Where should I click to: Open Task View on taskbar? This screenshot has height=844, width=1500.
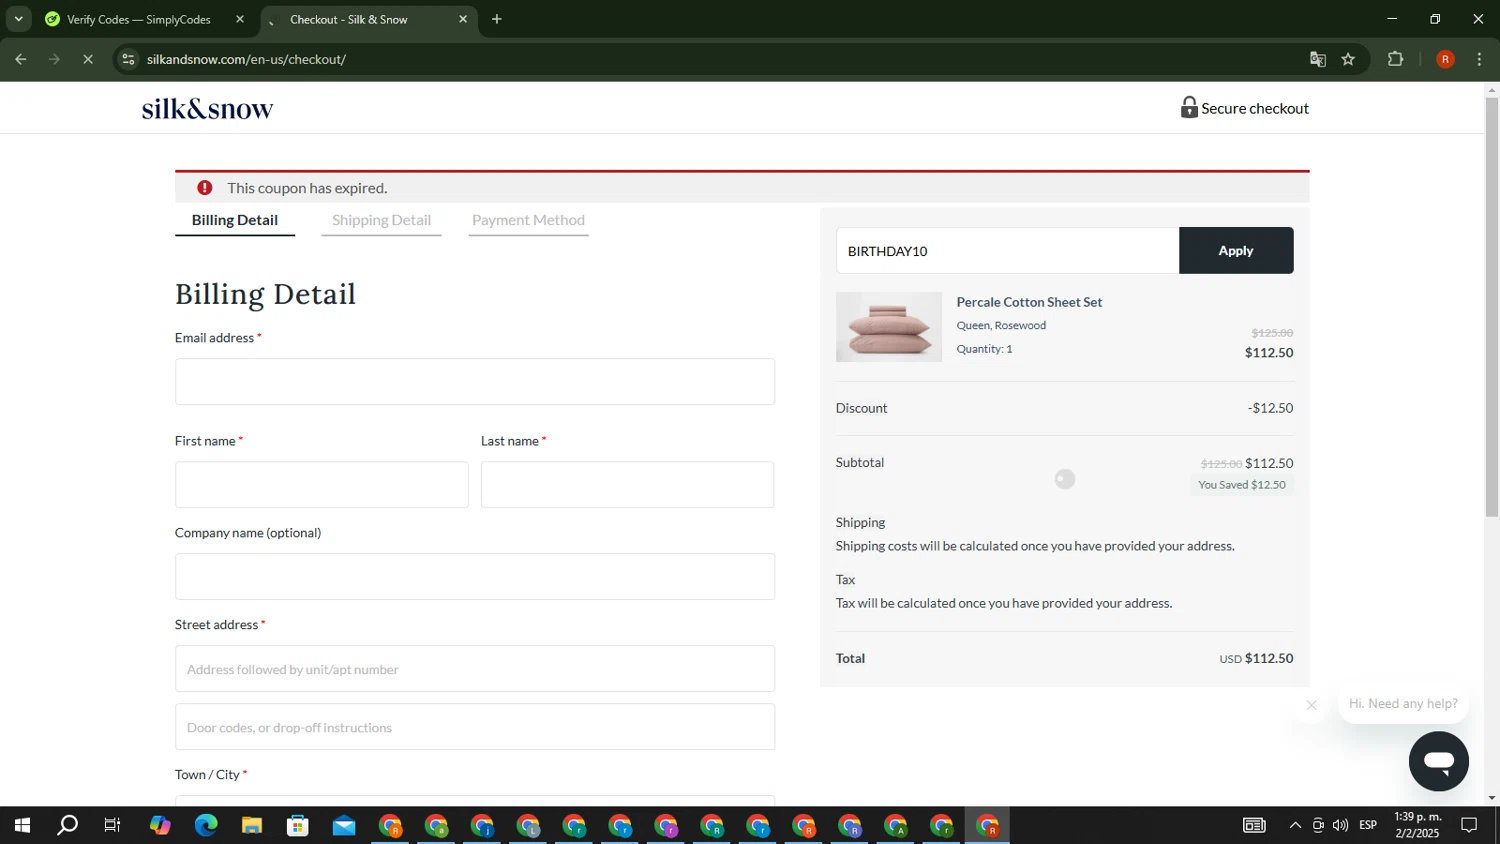pyautogui.click(x=113, y=826)
